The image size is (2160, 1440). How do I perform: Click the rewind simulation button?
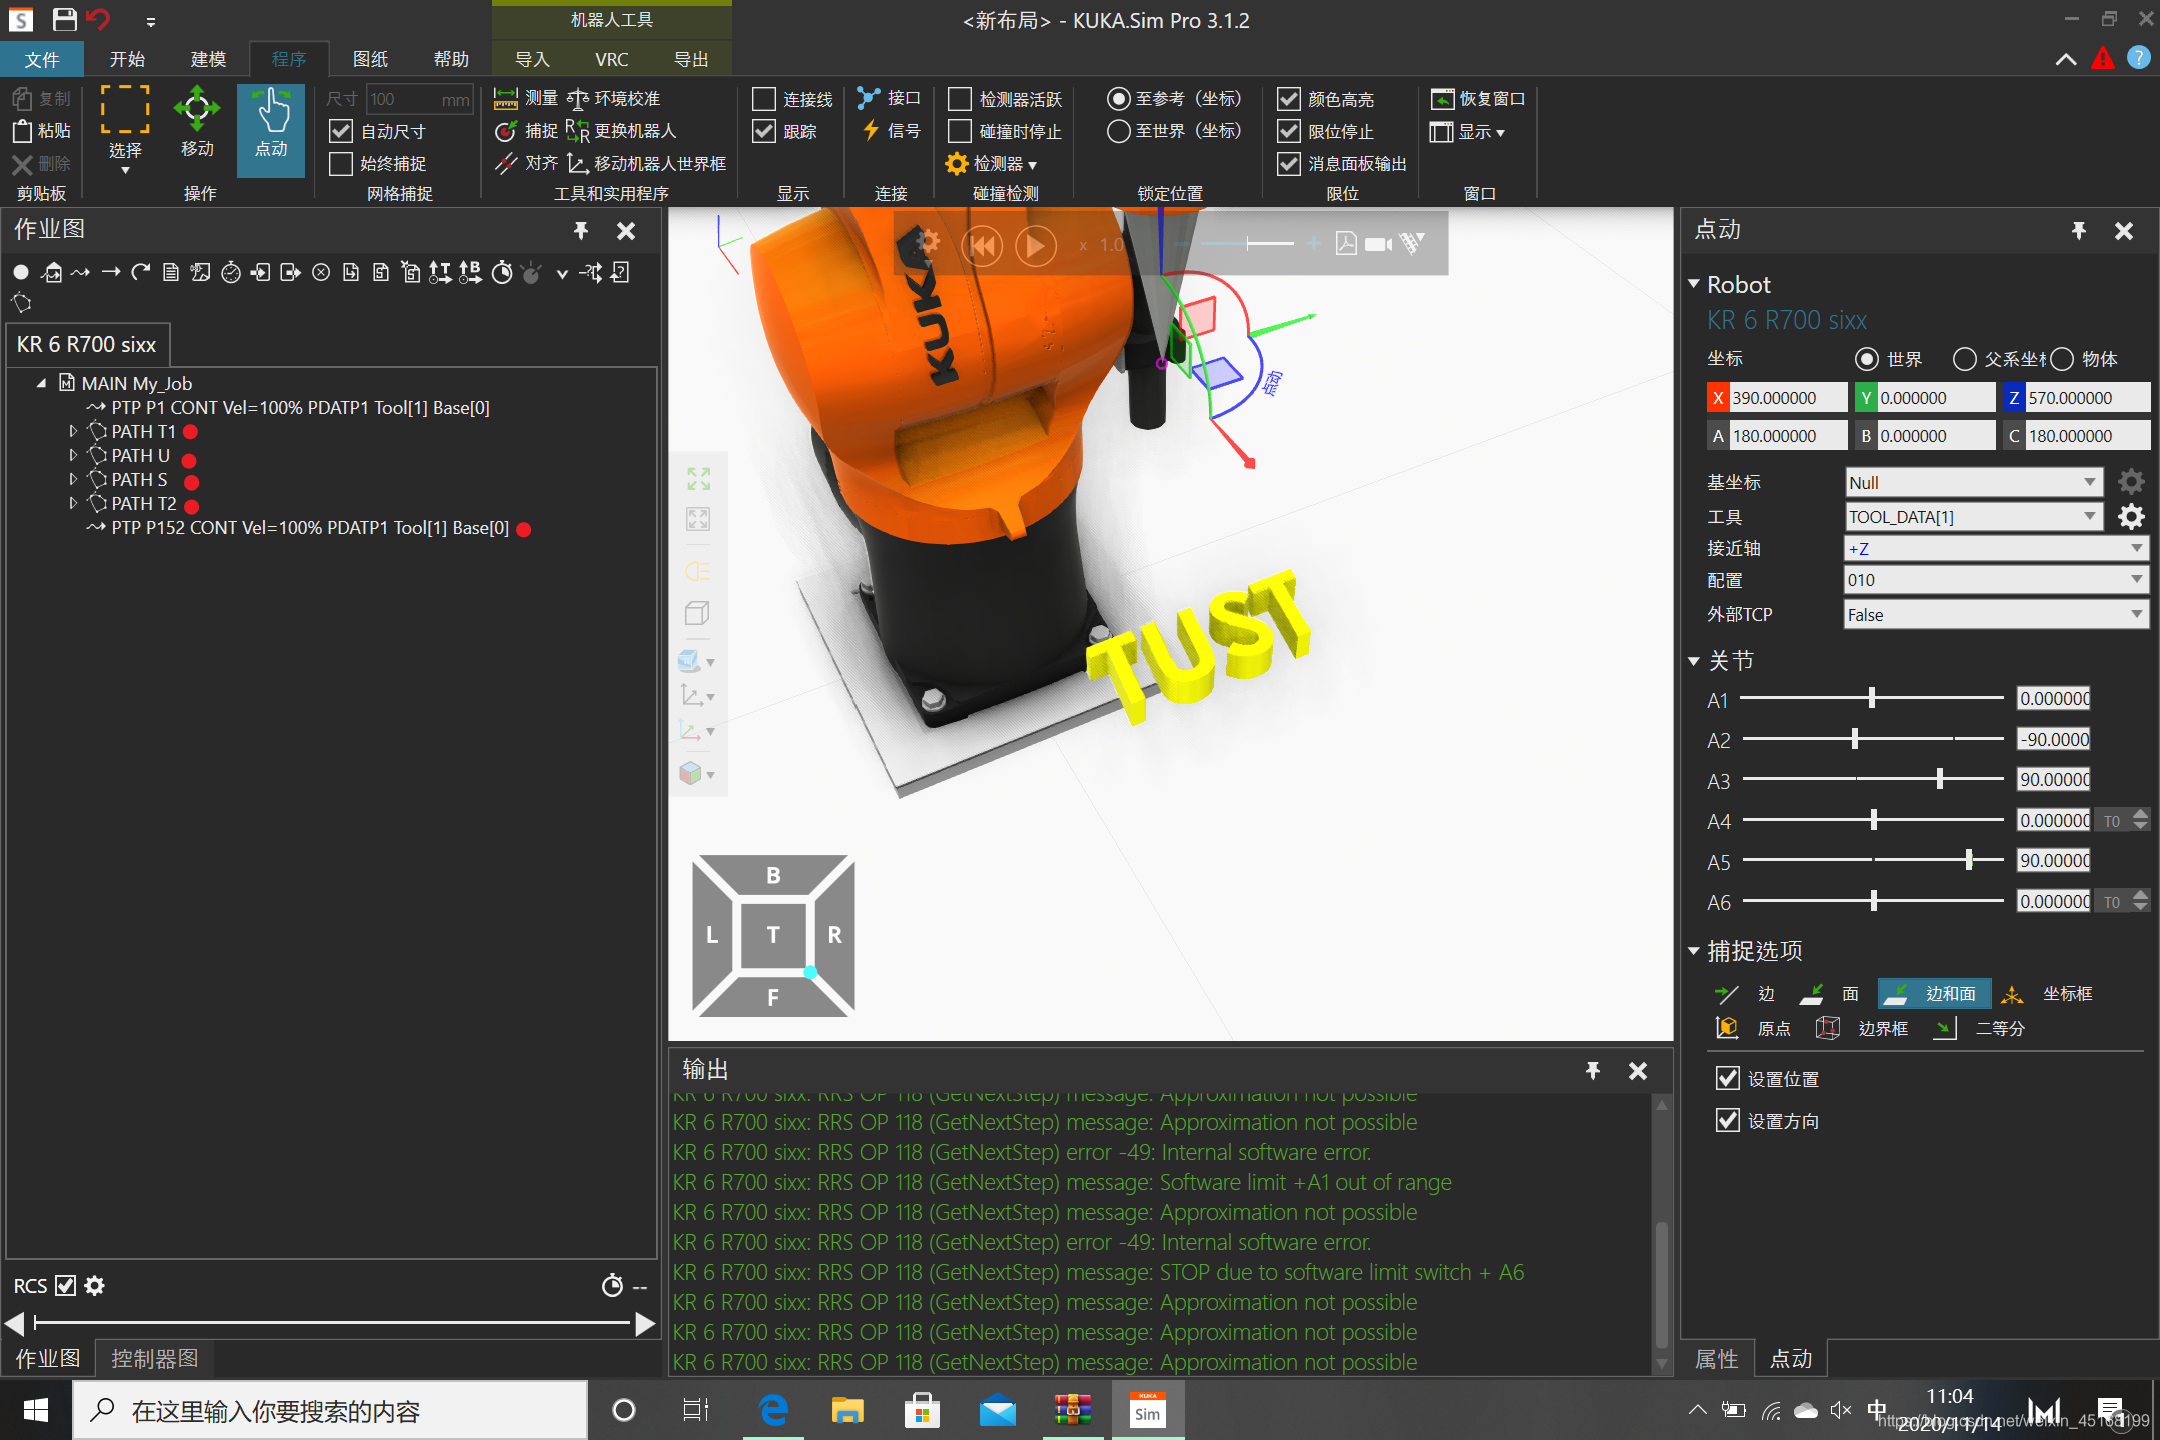(x=983, y=245)
